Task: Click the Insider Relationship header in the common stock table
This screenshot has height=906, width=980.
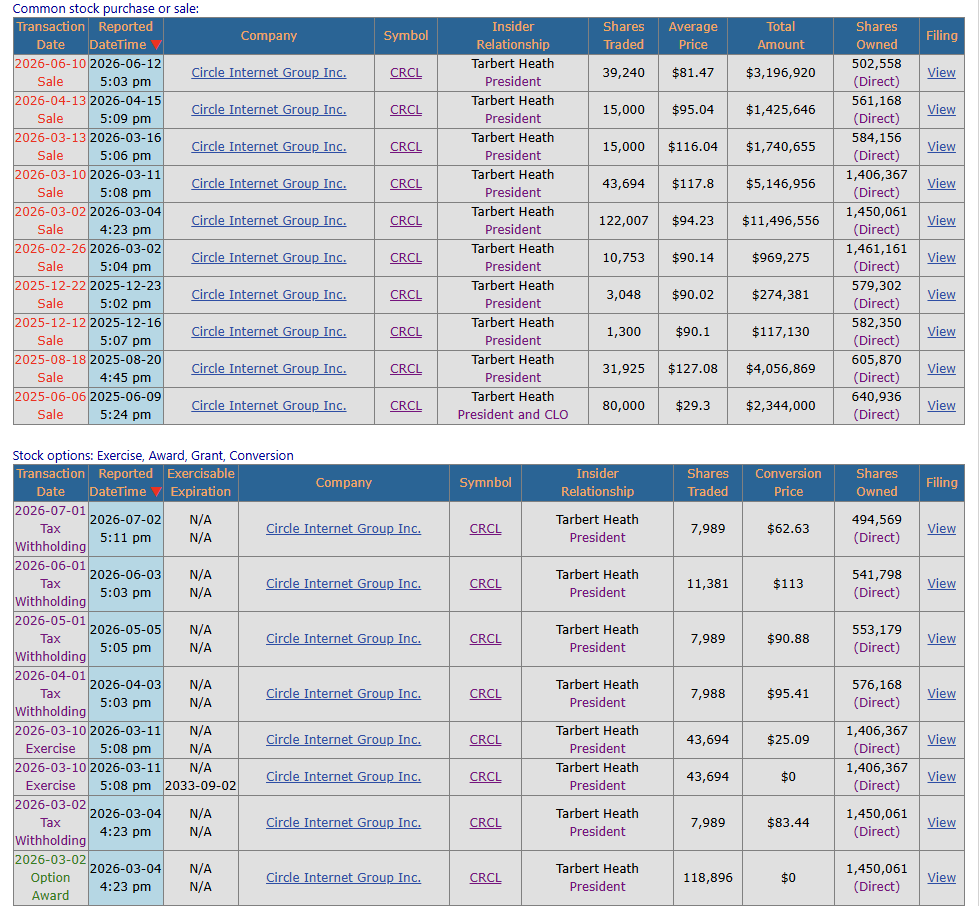Action: 512,36
